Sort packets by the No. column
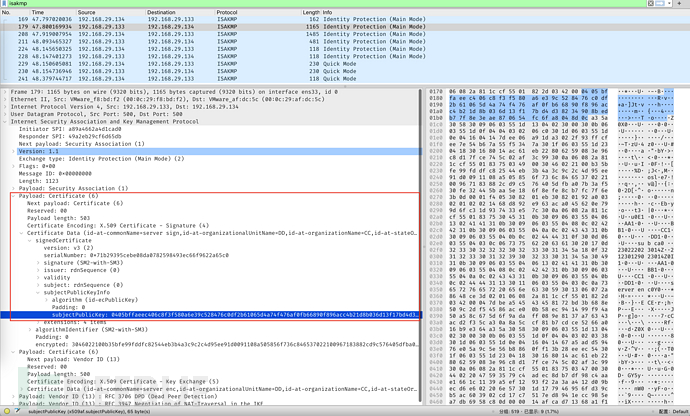Image resolution: width=690 pixels, height=416 pixels. pos(15,12)
